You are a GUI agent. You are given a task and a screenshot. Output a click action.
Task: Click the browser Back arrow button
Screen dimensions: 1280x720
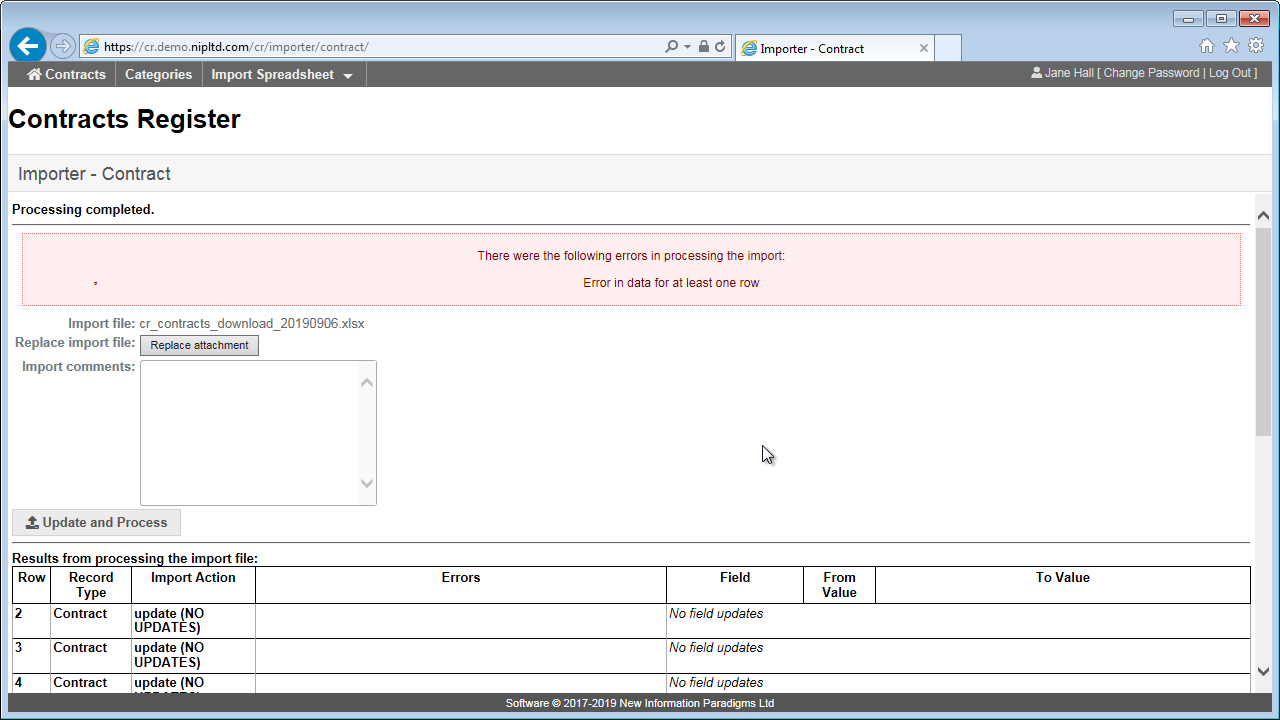pos(28,46)
